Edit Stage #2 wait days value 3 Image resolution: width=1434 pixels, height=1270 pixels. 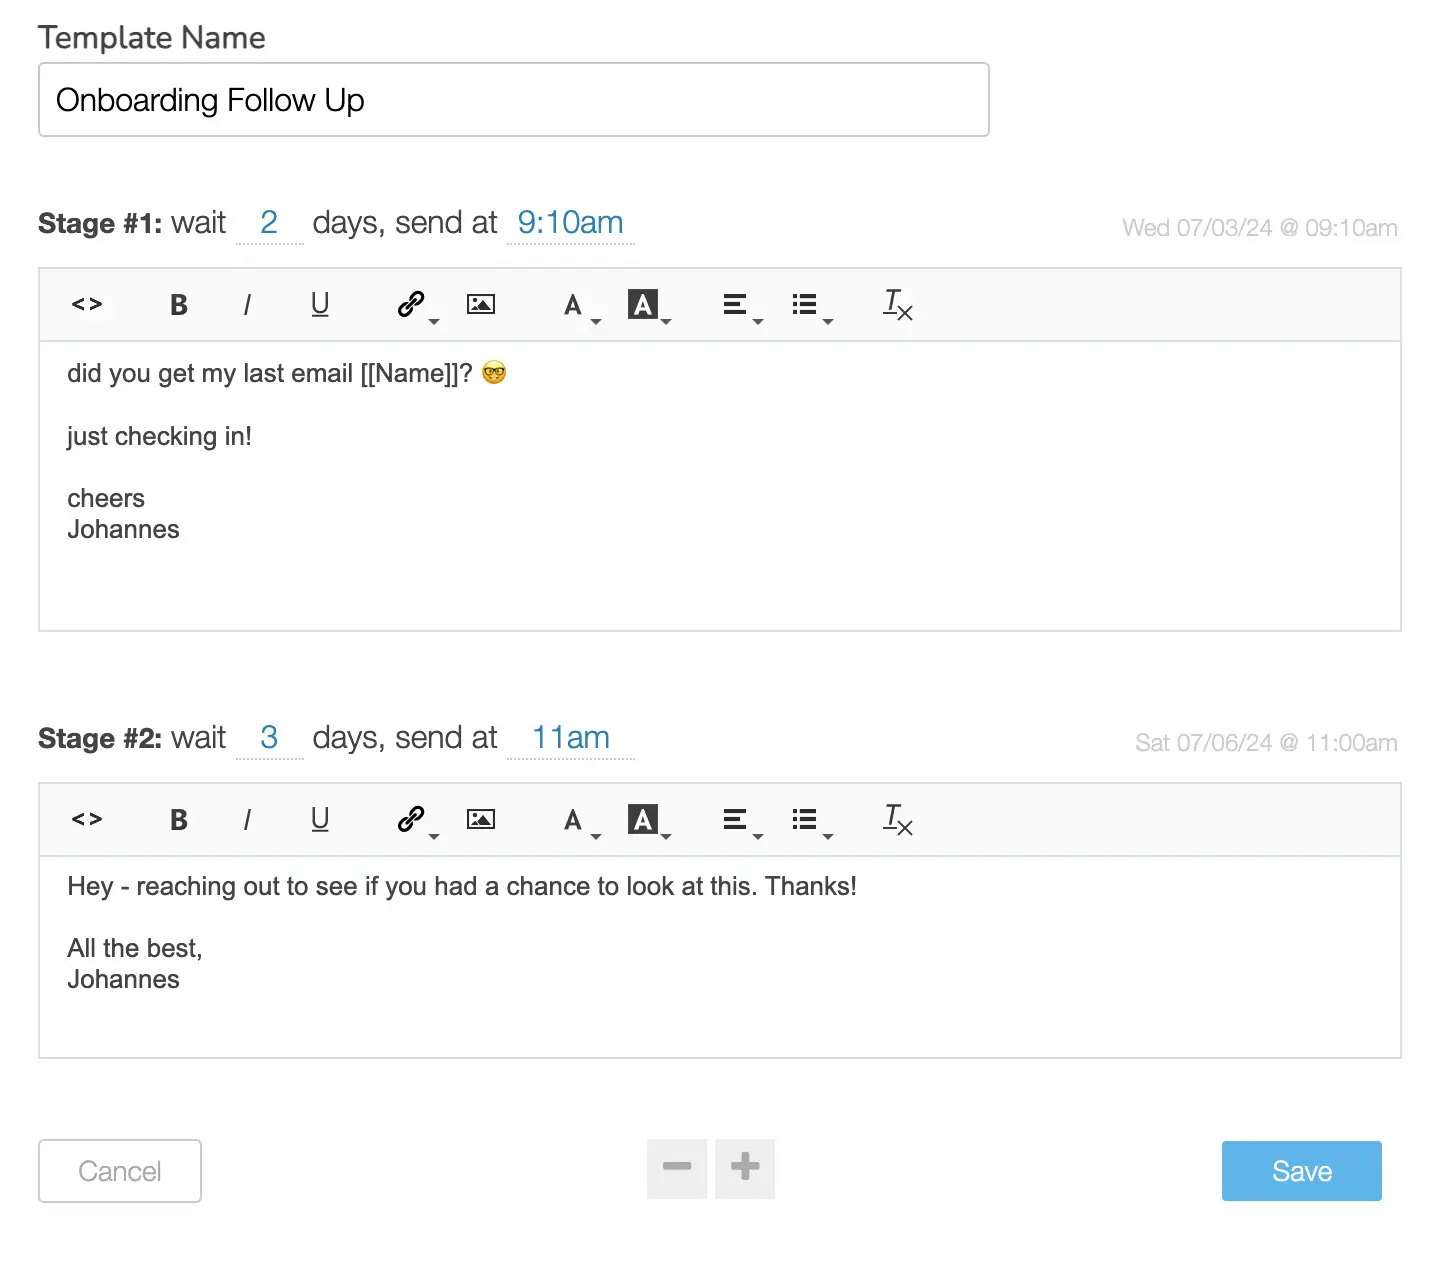click(x=269, y=738)
